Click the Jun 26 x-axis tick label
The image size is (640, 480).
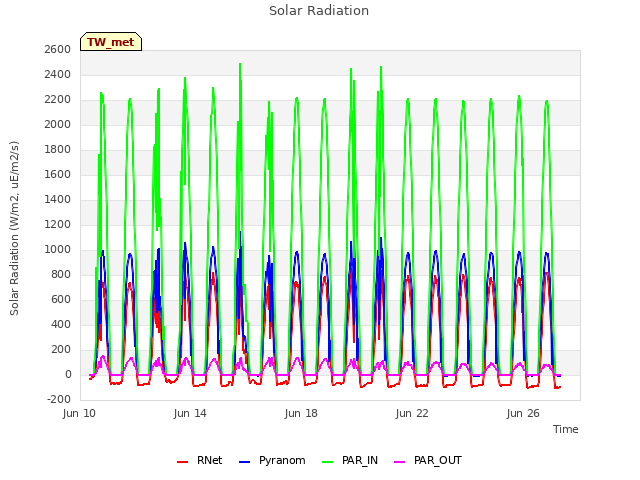(523, 413)
